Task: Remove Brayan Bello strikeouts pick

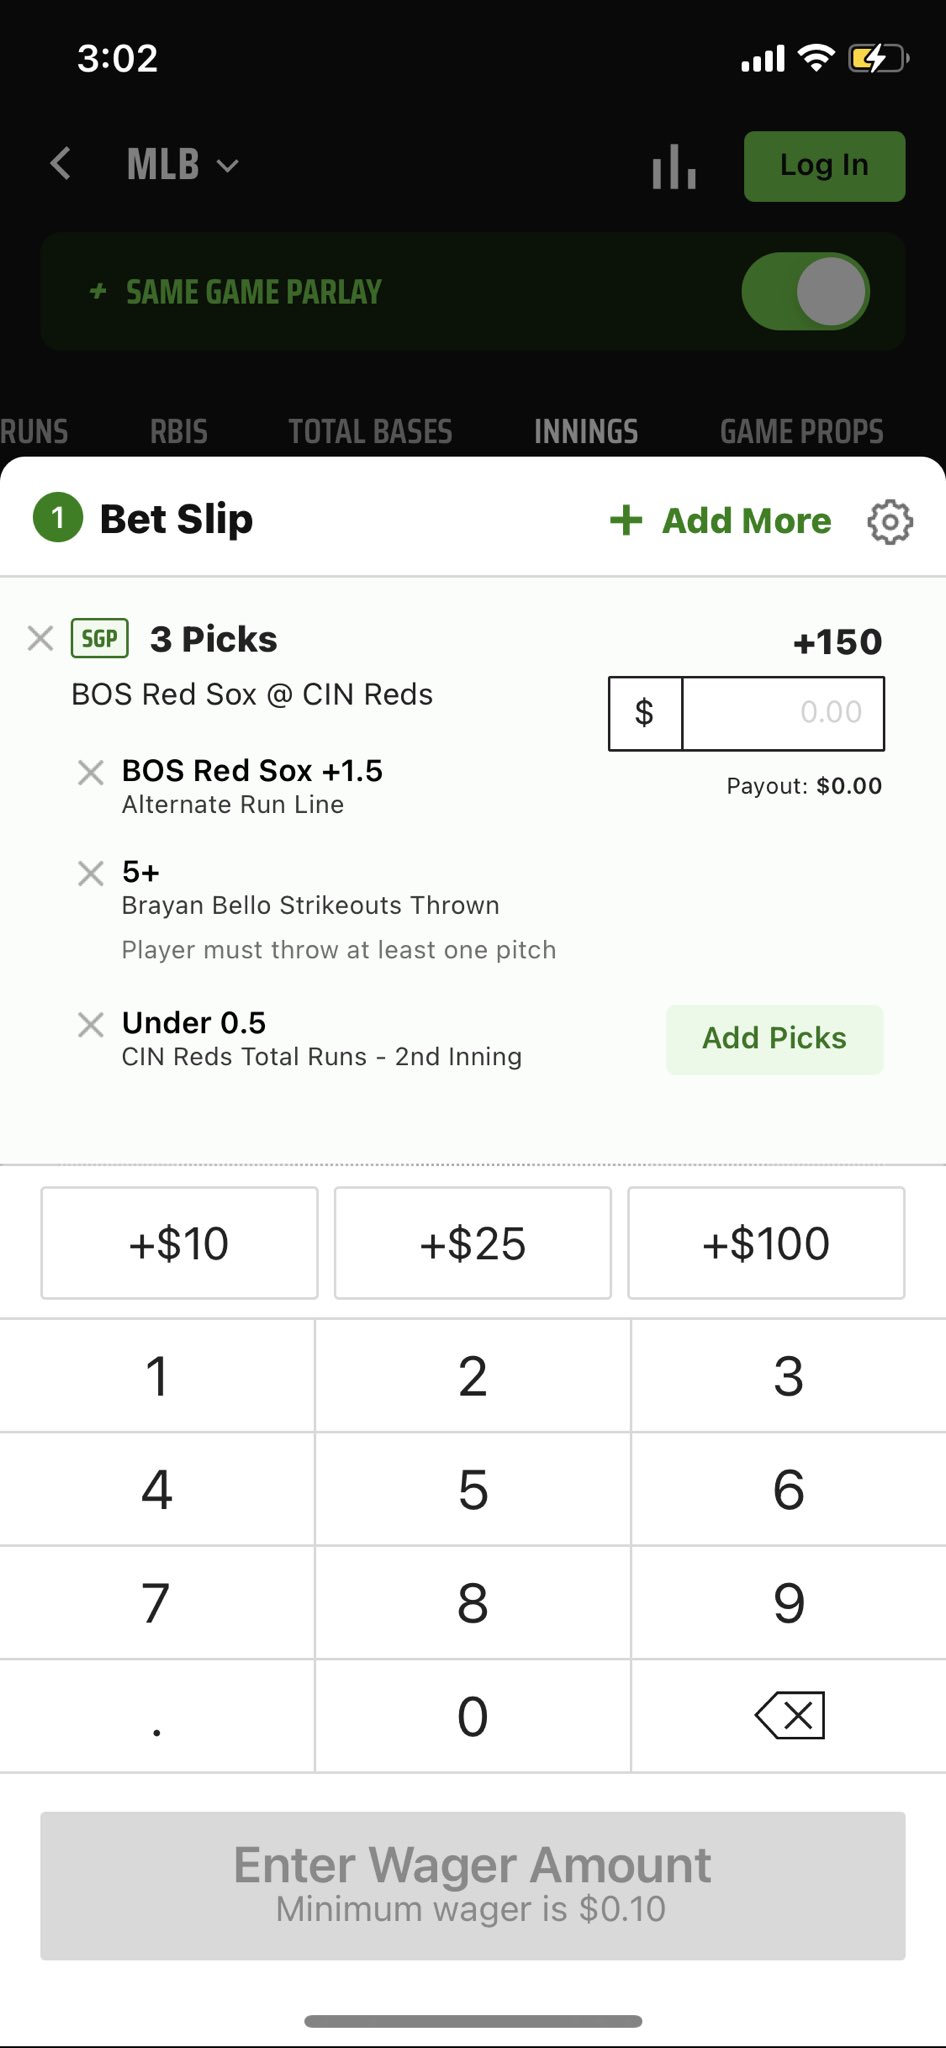Action: click(x=91, y=874)
